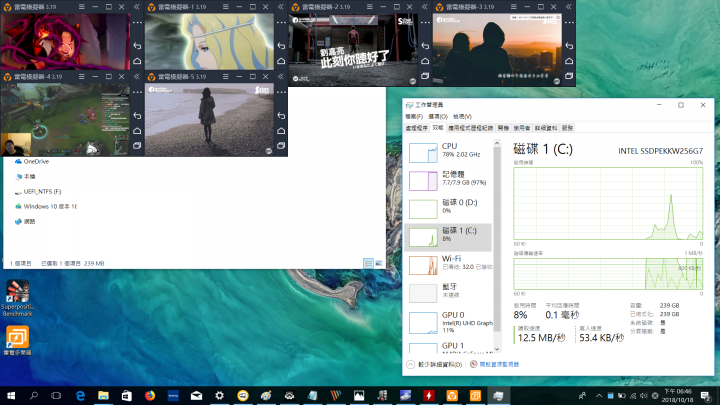Viewport: 720px width, 405px height.
Task: Click the home button in 雷電模擬器-2
Action: coord(425,61)
